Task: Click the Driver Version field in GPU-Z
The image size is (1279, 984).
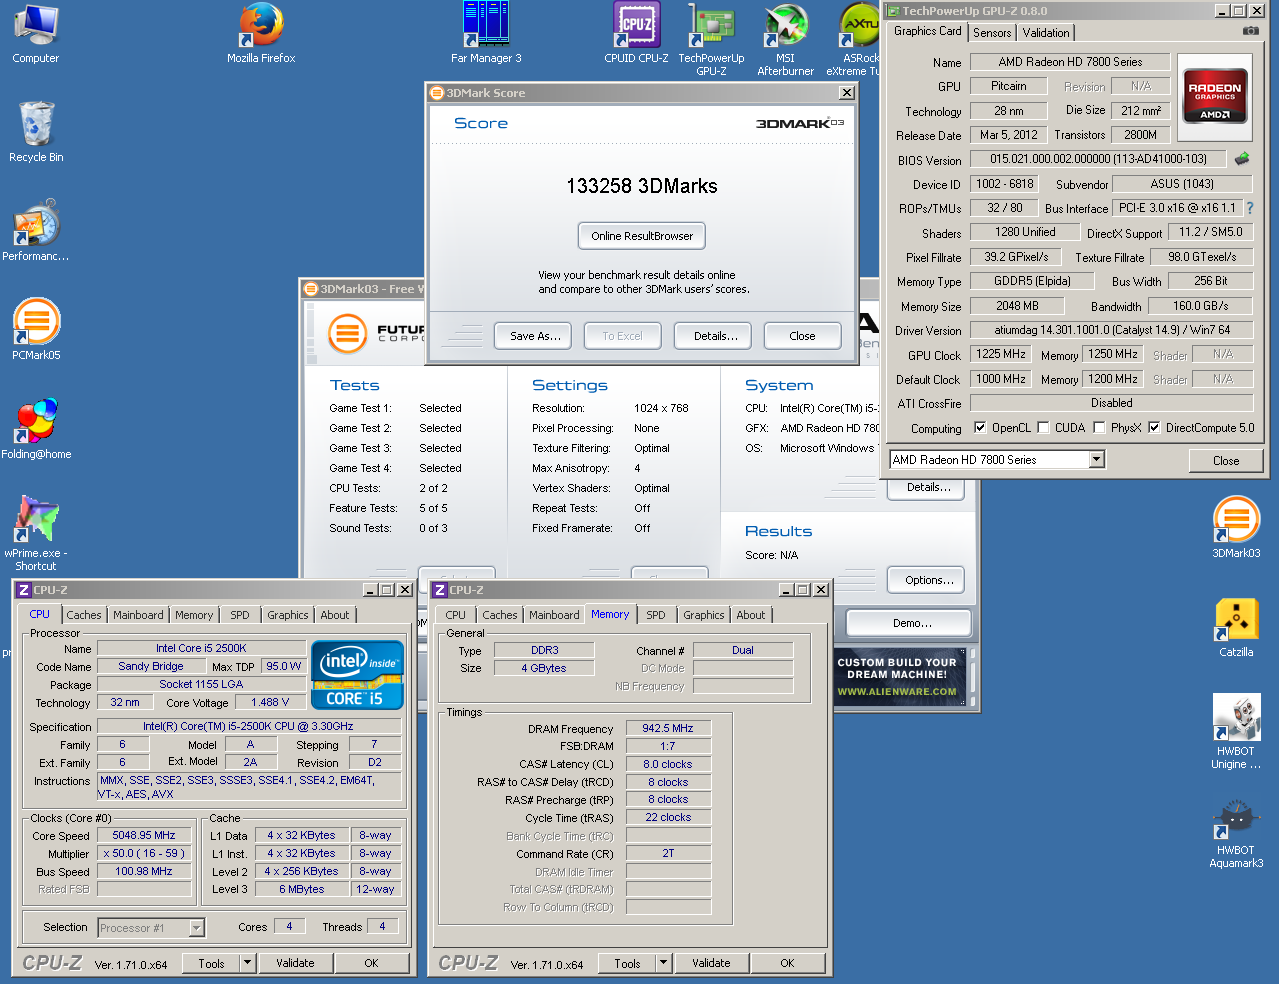Action: (1112, 330)
